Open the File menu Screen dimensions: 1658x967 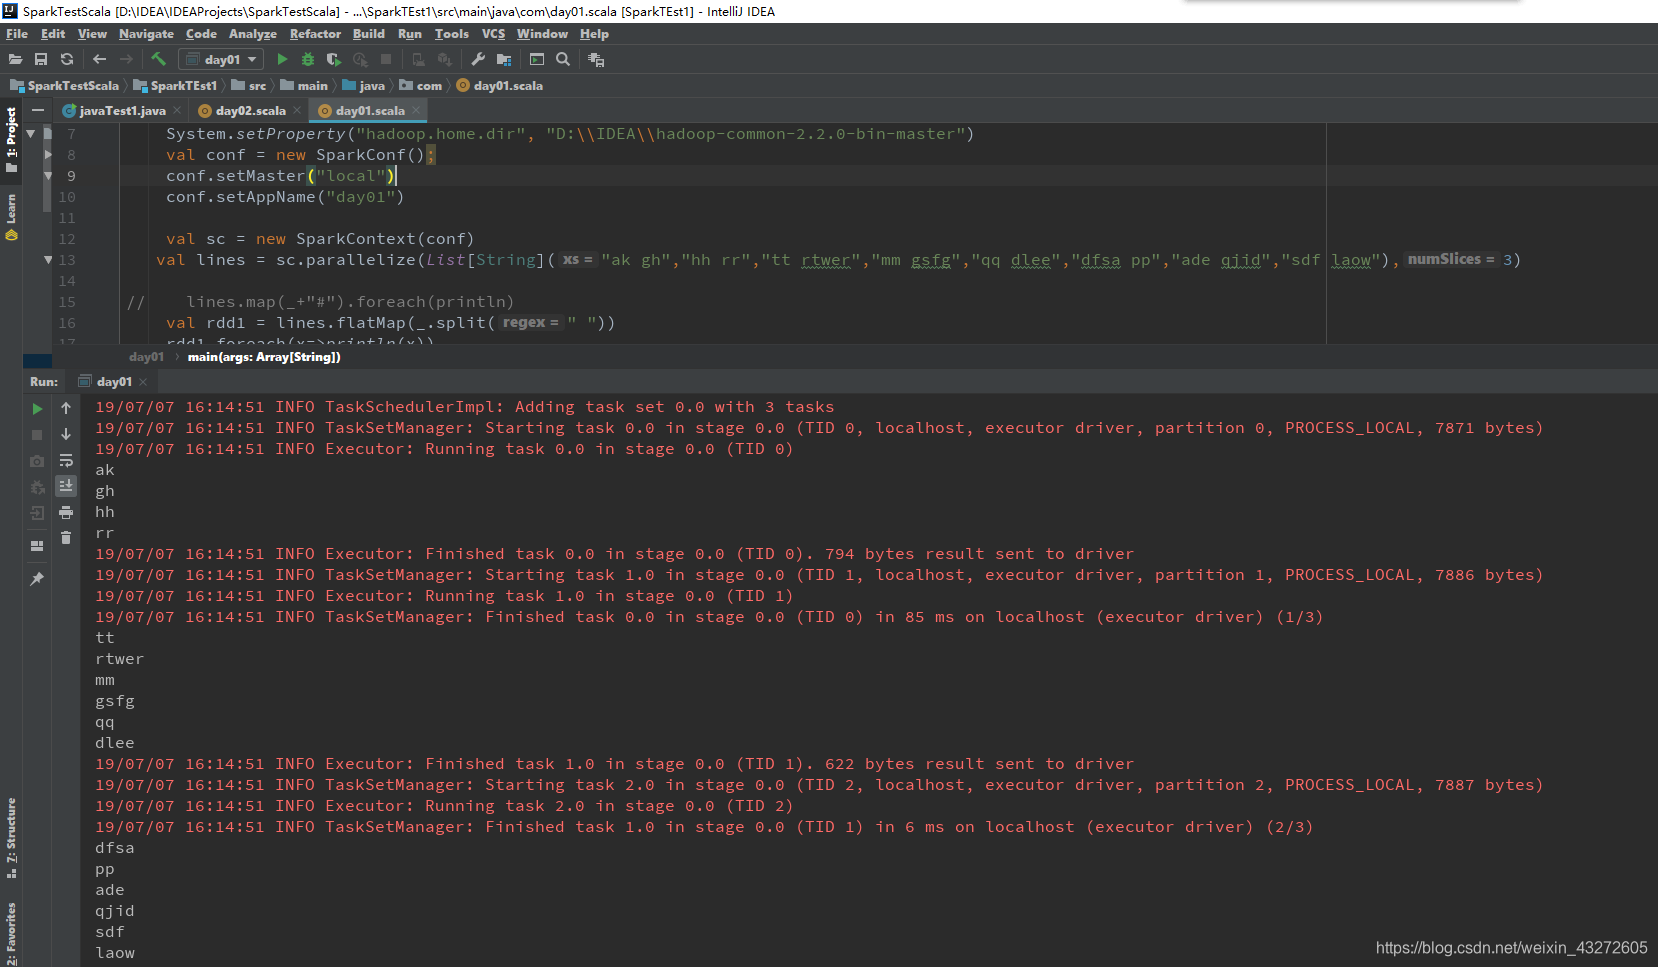click(17, 33)
